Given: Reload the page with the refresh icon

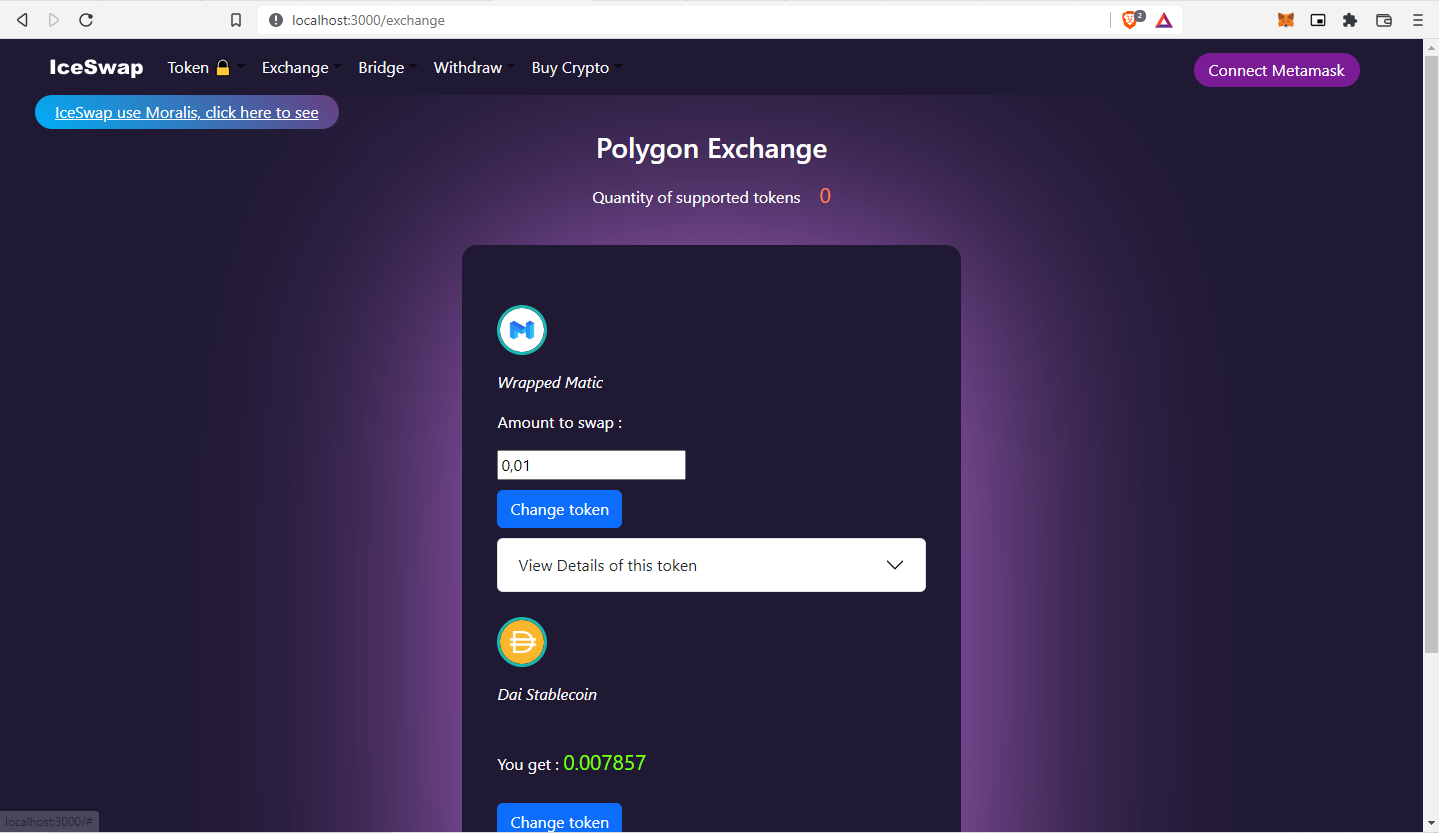Looking at the screenshot, I should tap(86, 20).
